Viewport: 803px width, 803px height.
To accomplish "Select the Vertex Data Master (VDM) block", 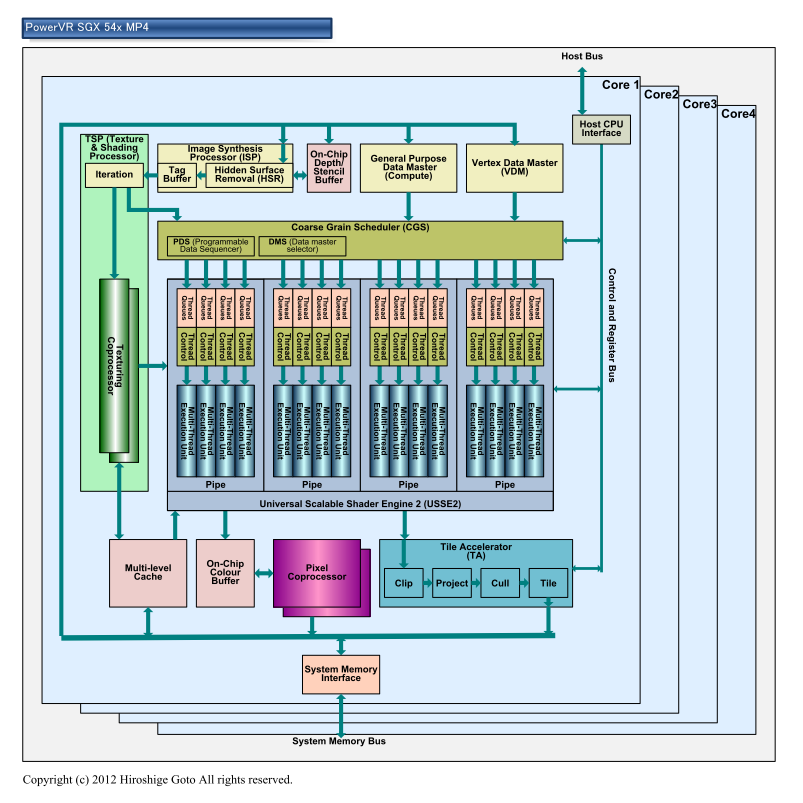I will pos(514,168).
